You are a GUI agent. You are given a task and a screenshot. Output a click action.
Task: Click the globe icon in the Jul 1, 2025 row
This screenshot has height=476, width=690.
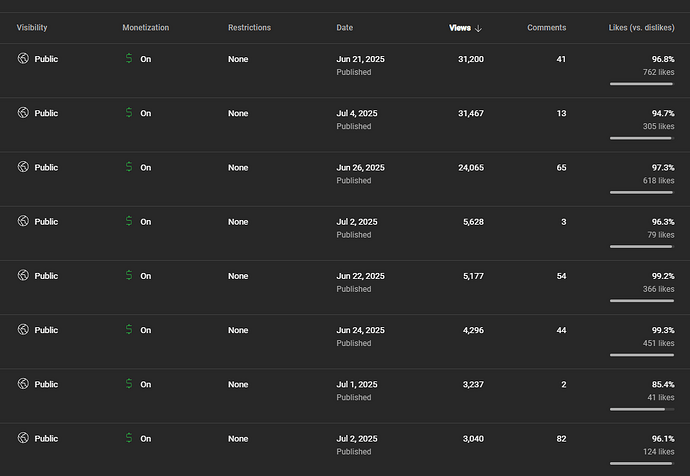(x=23, y=384)
